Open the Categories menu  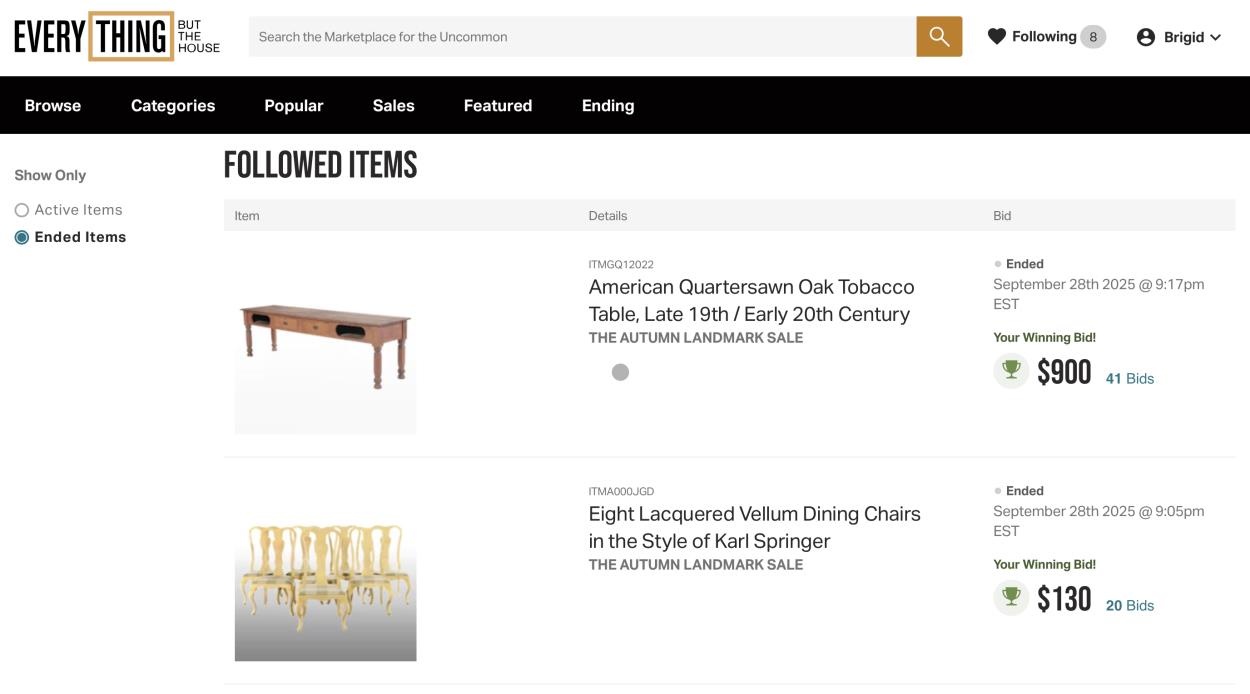173,105
